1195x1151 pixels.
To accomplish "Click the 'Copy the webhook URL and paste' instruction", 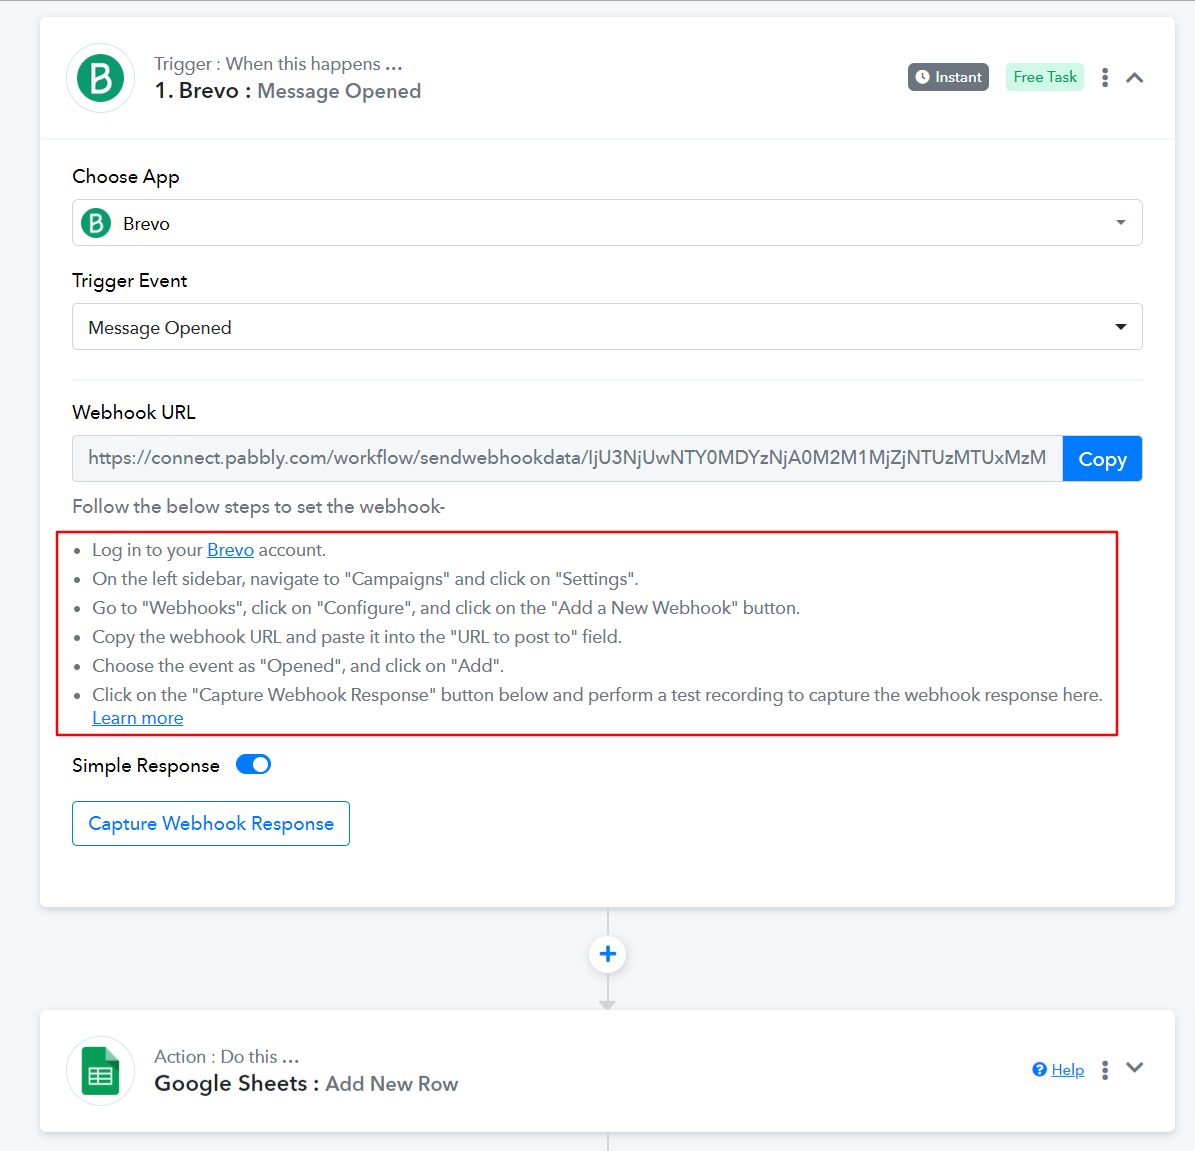I will point(357,636).
